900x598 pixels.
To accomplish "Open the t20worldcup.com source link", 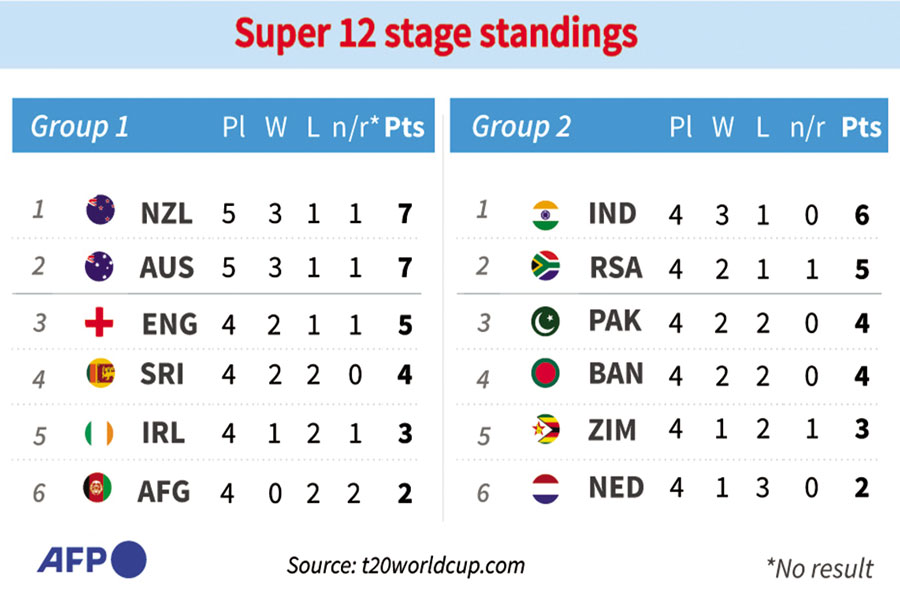I will (x=405, y=565).
